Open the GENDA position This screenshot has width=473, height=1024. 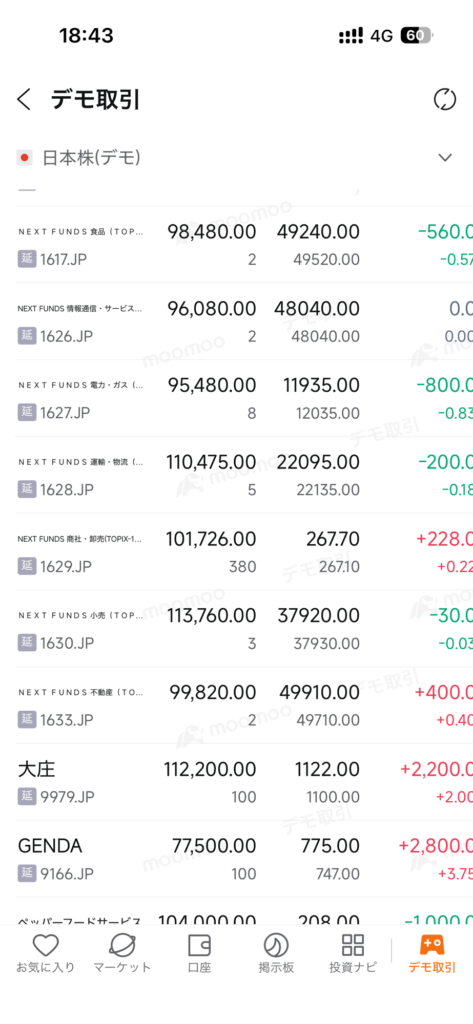coord(244,859)
